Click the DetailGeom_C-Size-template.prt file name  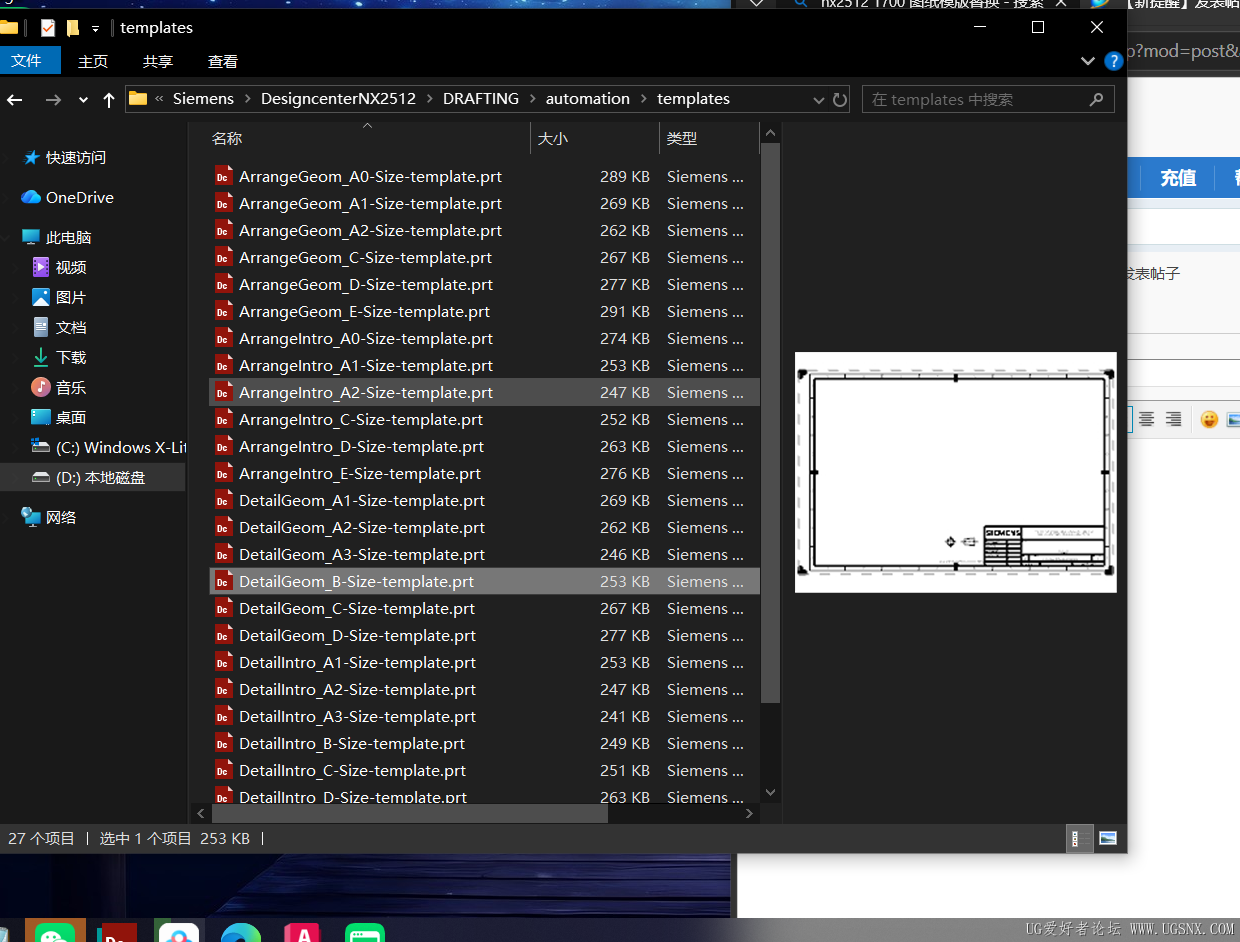[357, 608]
